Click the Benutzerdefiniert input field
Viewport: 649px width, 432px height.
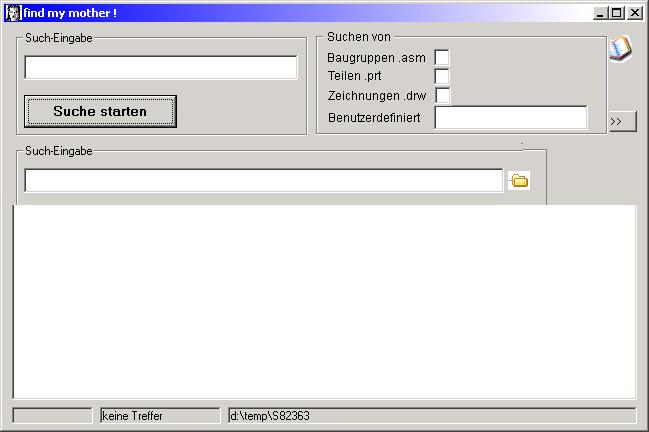pyautogui.click(x=511, y=118)
